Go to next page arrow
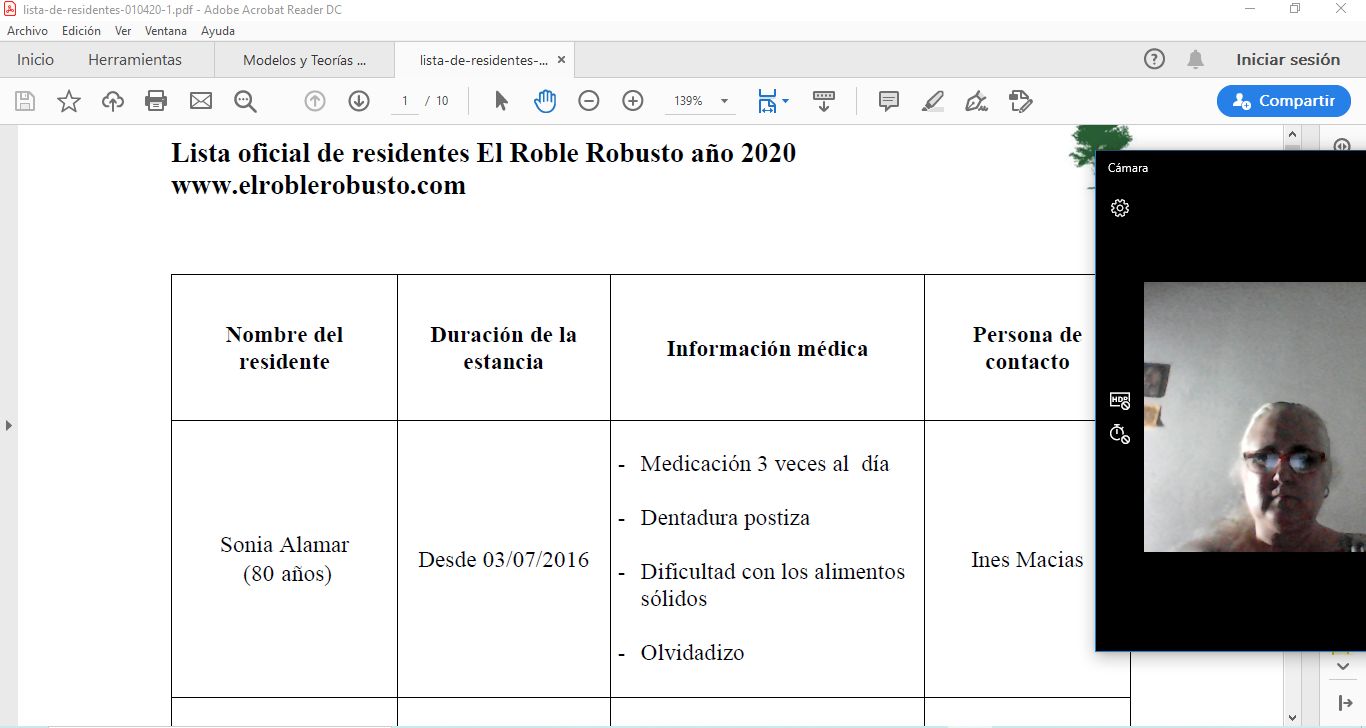The height and width of the screenshot is (728, 1366). (x=359, y=101)
